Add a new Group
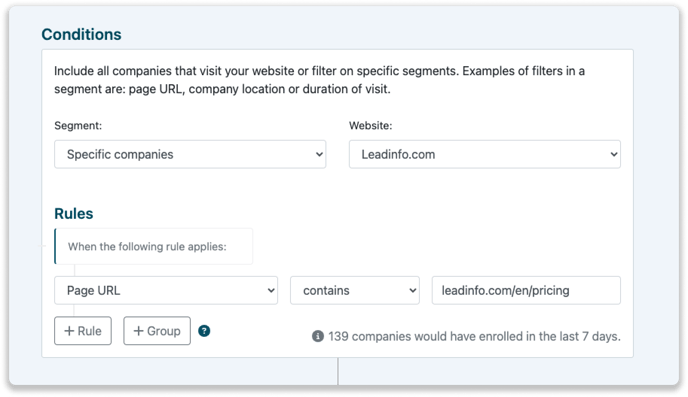Image resolution: width=688 pixels, height=397 pixels. 157,331
